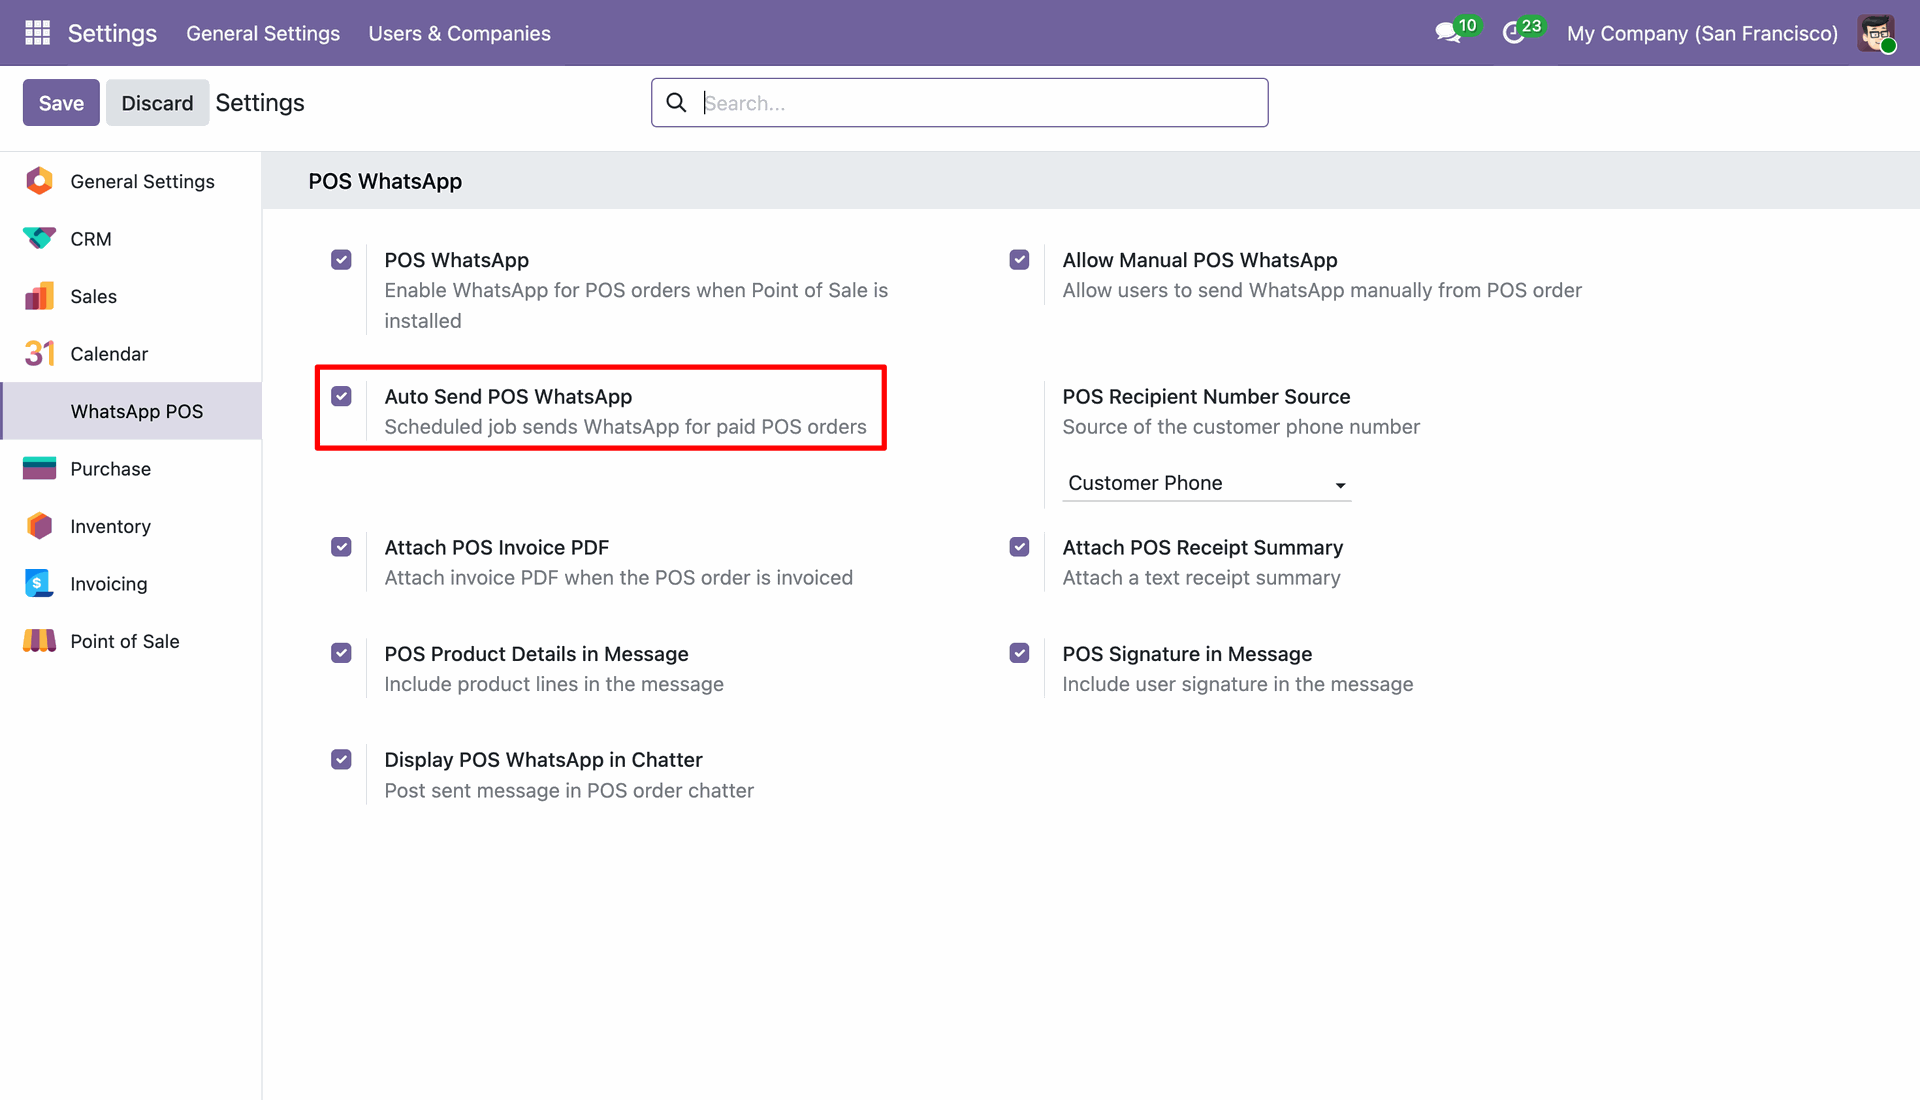This screenshot has width=1920, height=1100.
Task: Click the magnifier search icon
Action: pyautogui.click(x=676, y=103)
